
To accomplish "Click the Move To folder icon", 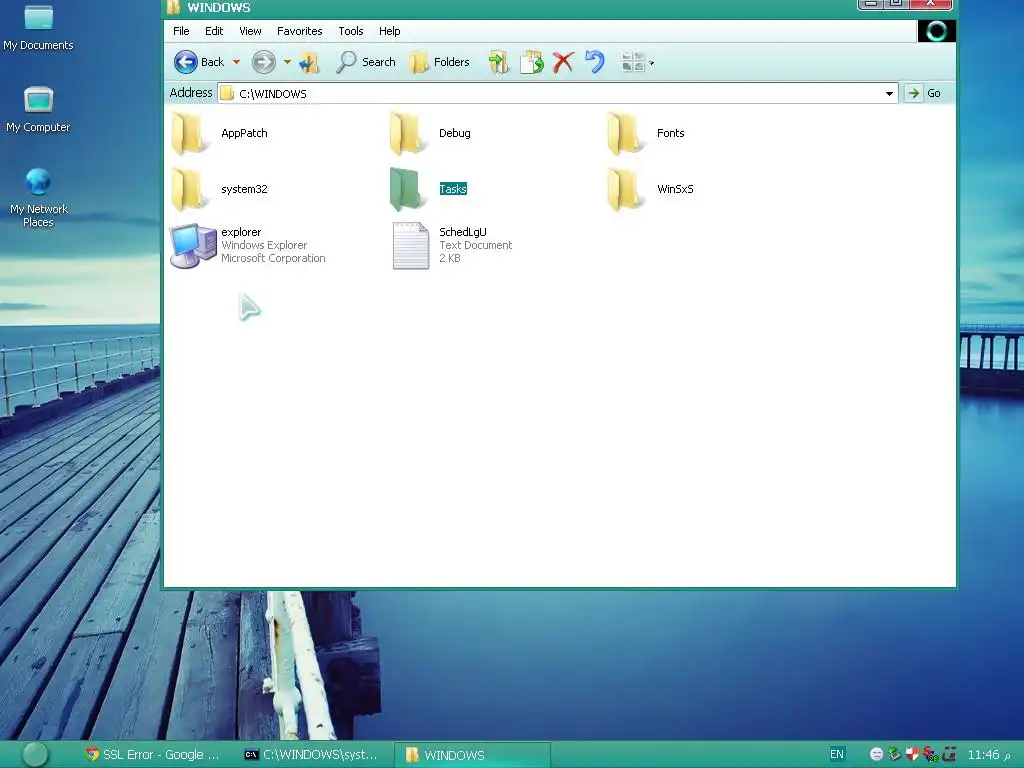I will (x=498, y=62).
